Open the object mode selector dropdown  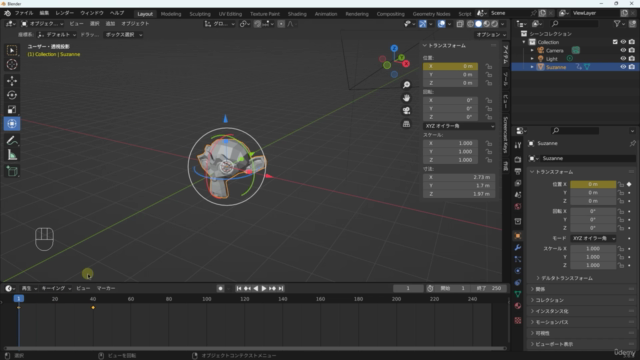[42, 24]
